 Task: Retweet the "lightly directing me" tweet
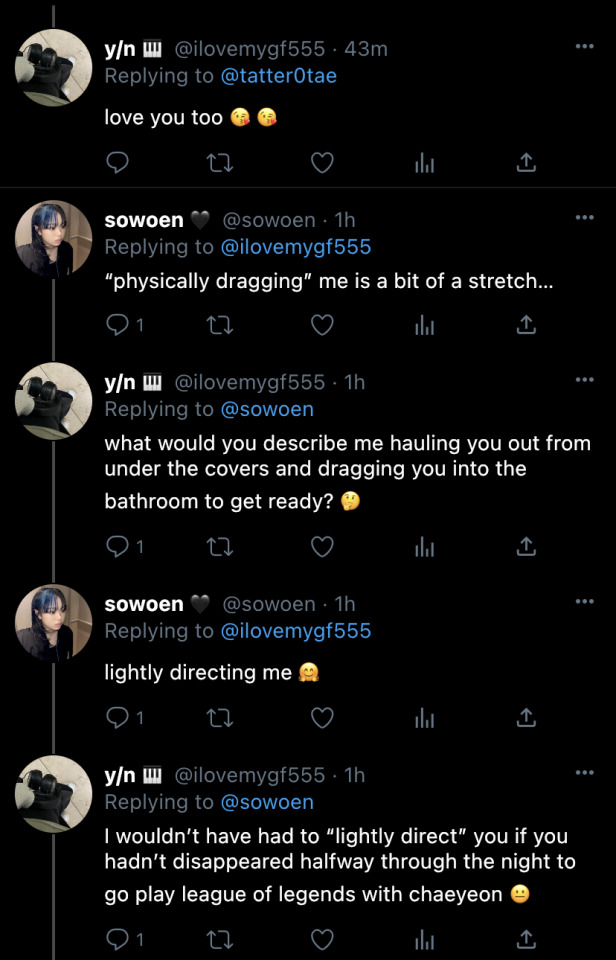219,717
